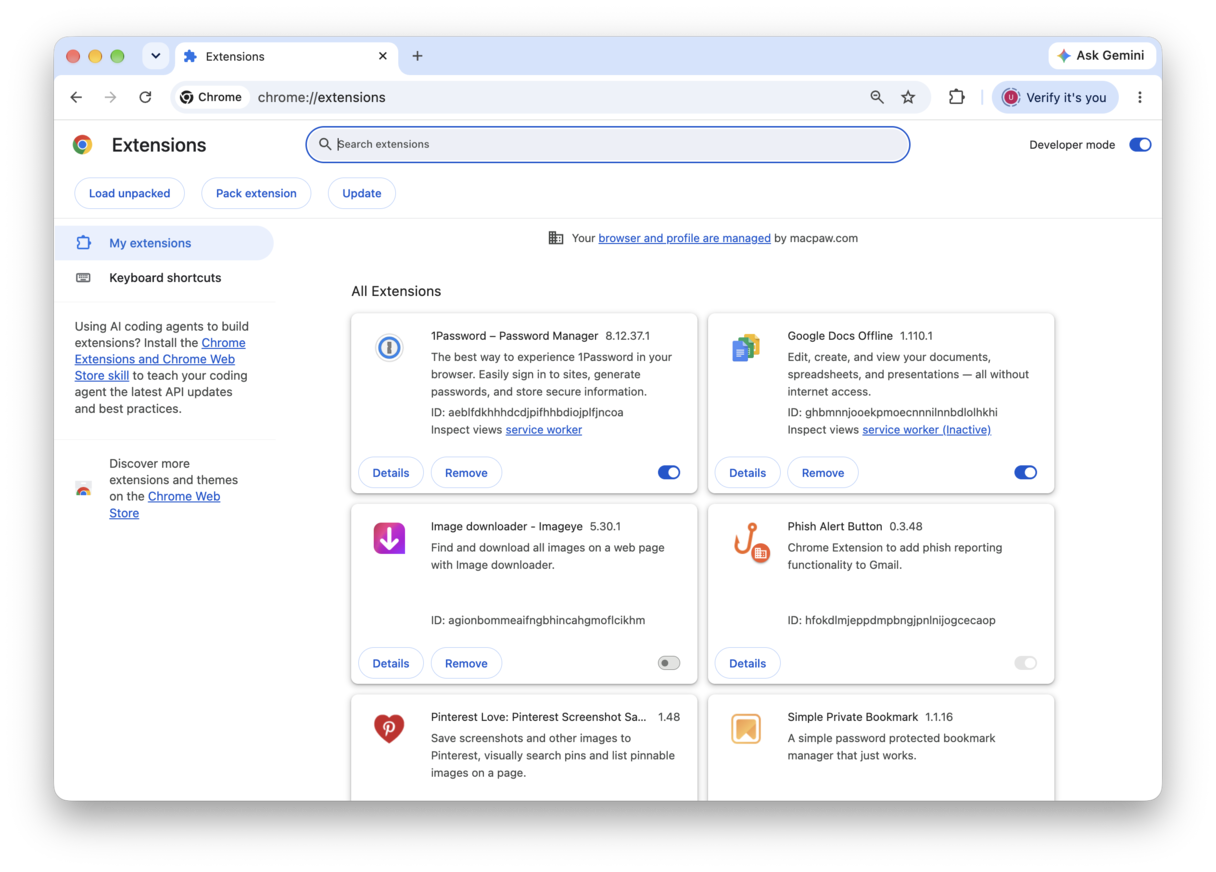Image resolution: width=1216 pixels, height=872 pixels.
Task: Click Load unpacked button
Action: click(x=130, y=193)
